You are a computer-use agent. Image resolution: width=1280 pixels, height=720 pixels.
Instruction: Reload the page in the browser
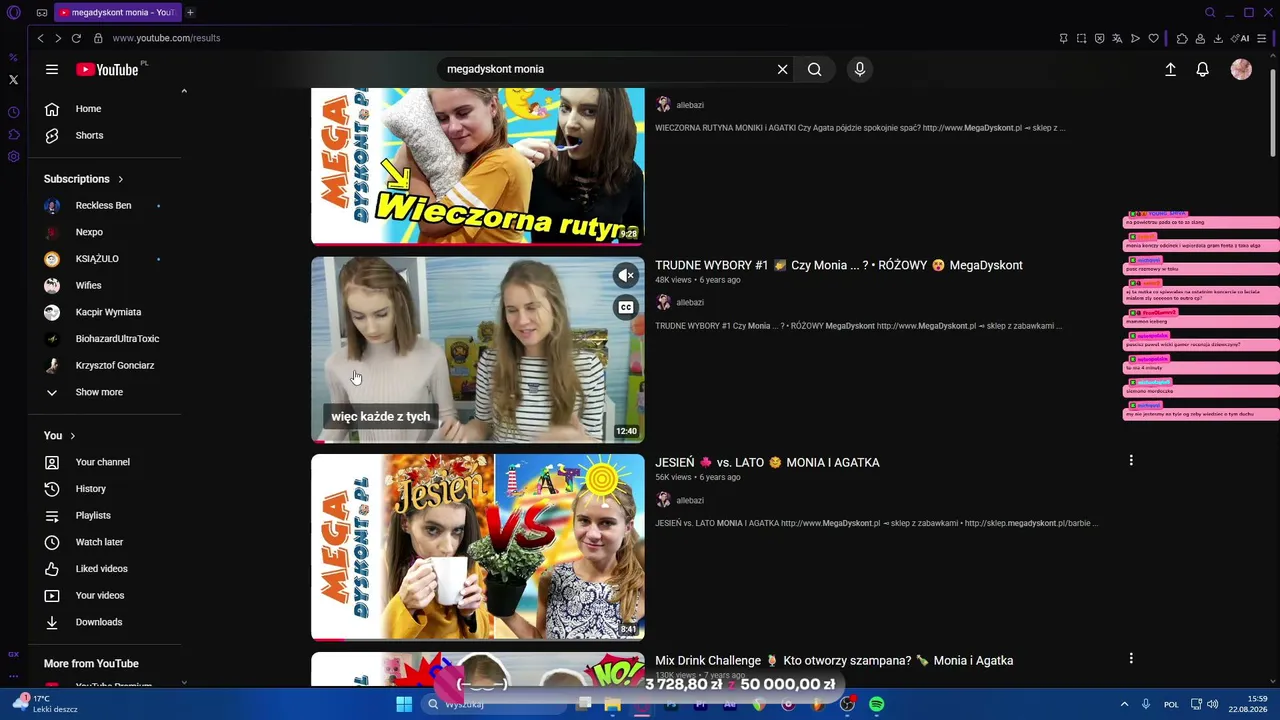click(76, 38)
